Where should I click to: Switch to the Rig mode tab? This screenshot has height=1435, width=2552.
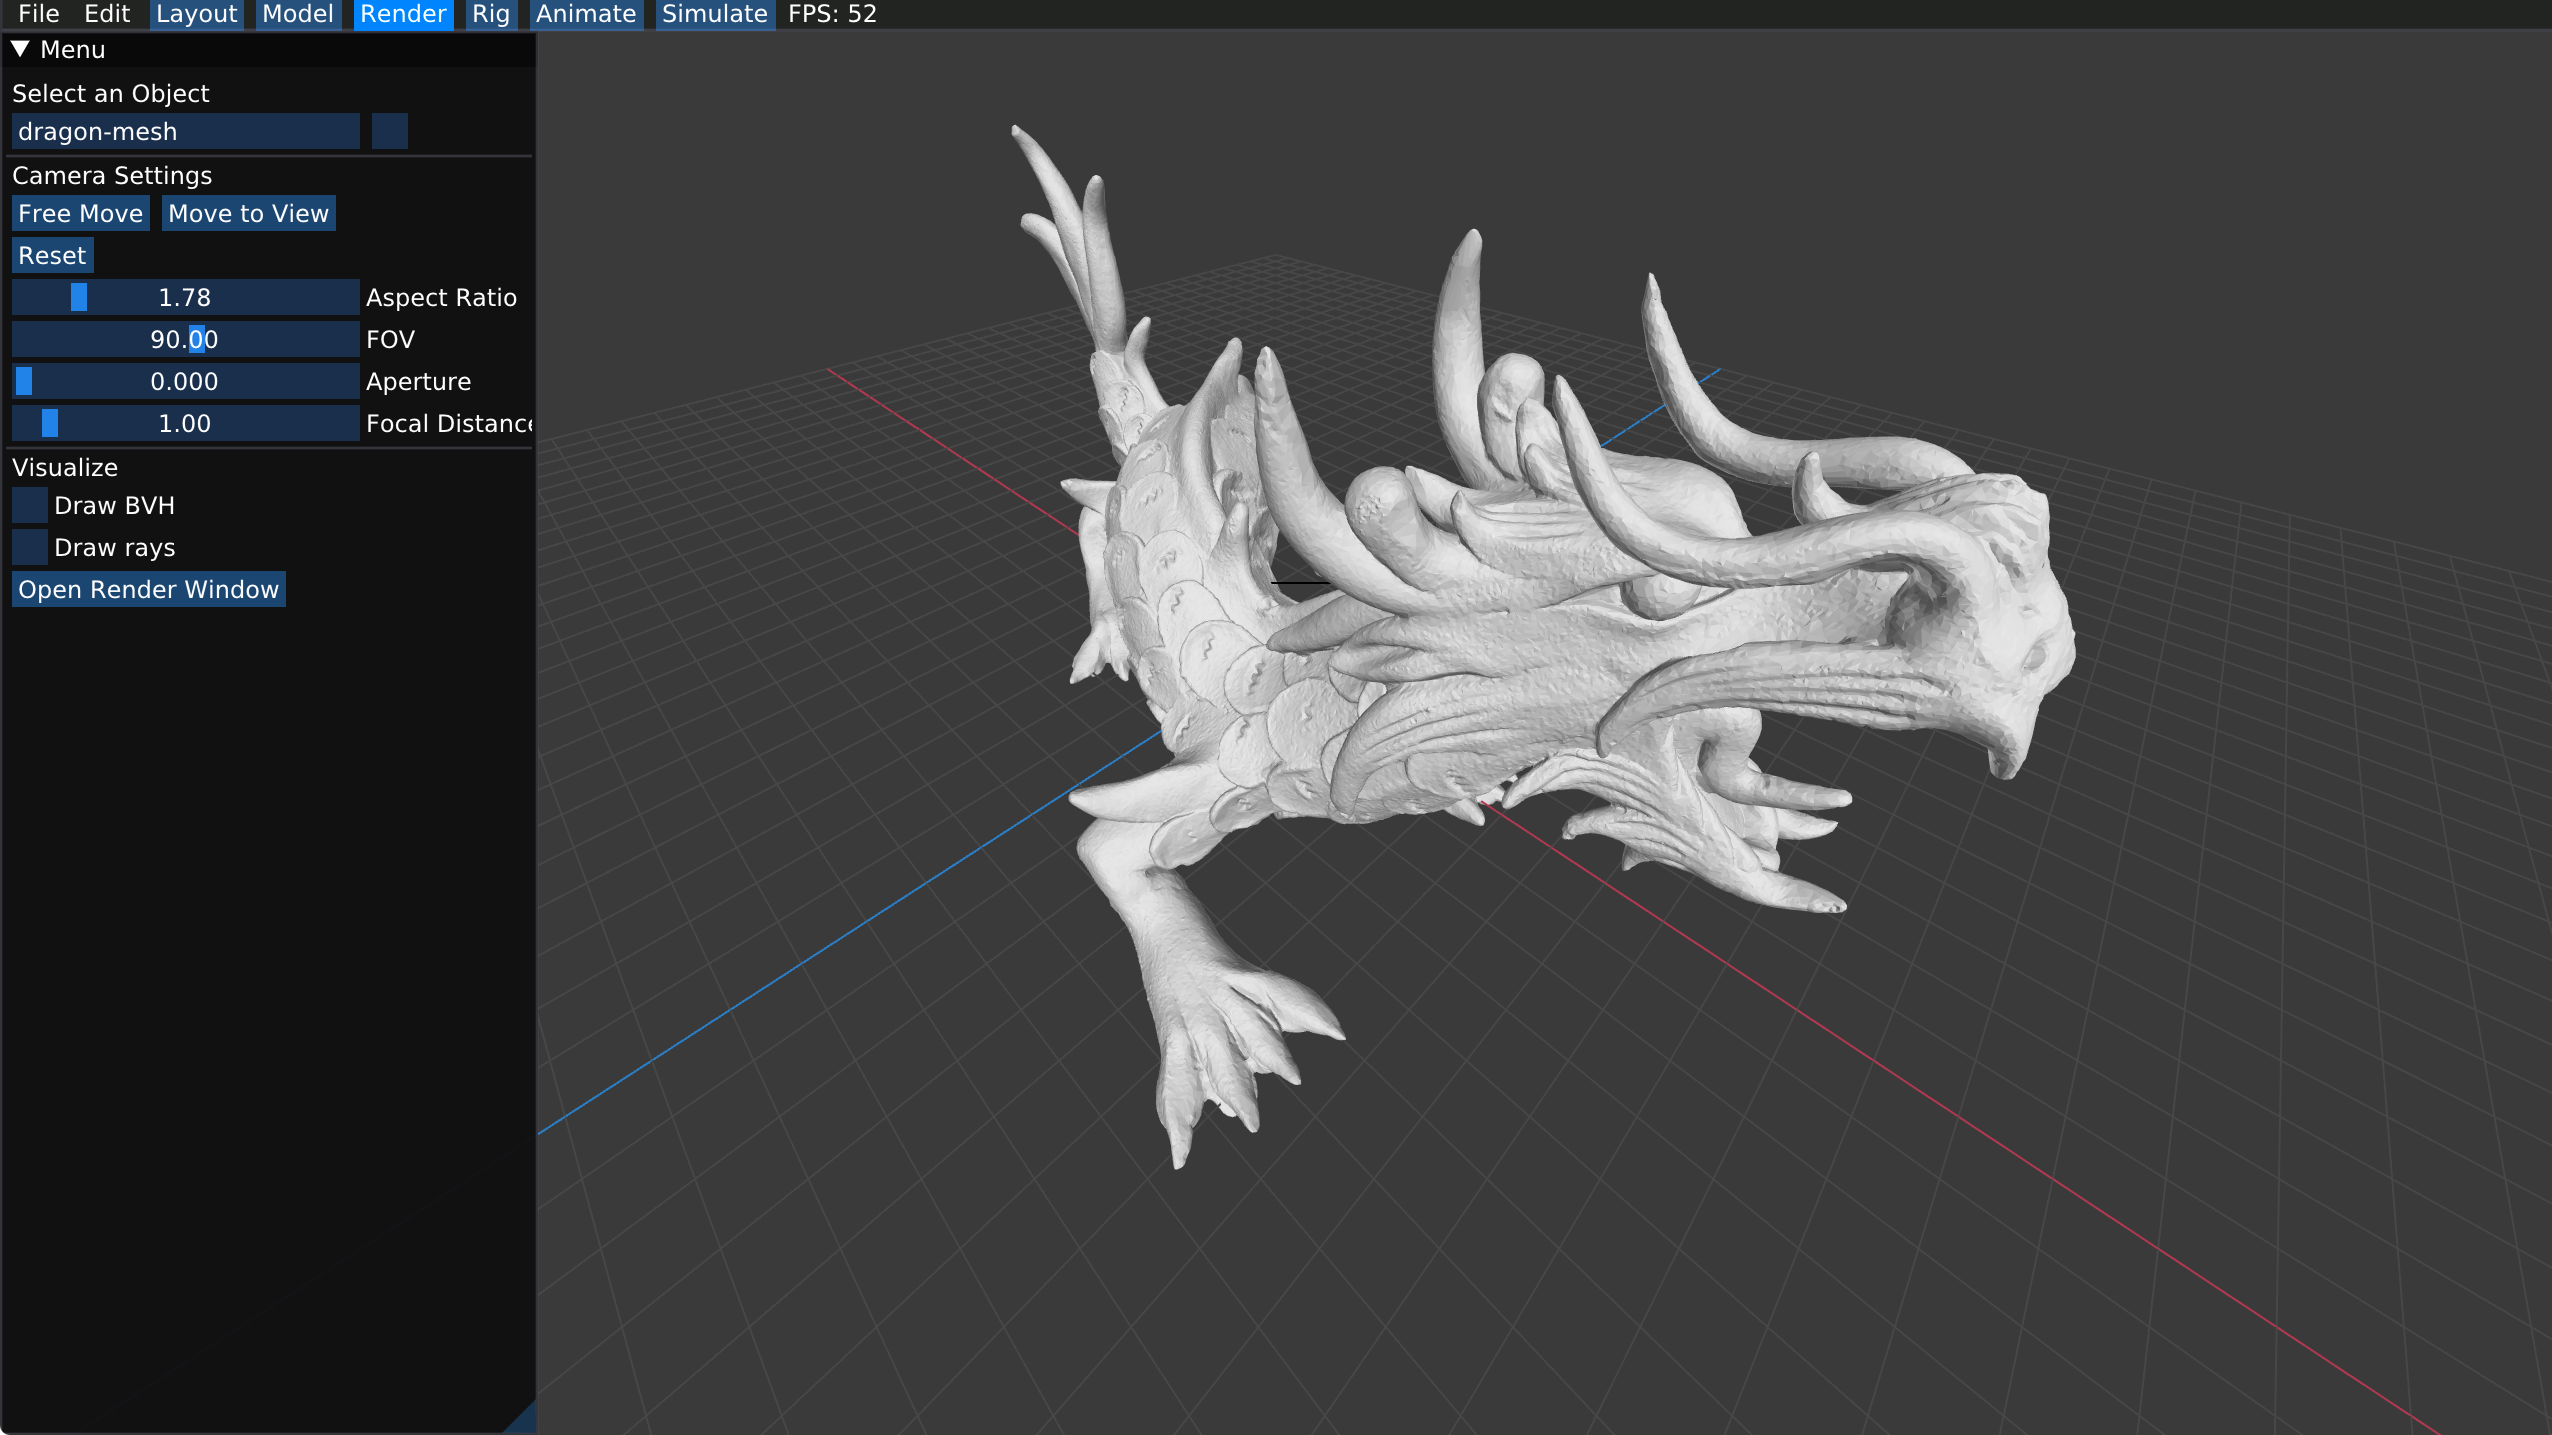pos(491,14)
